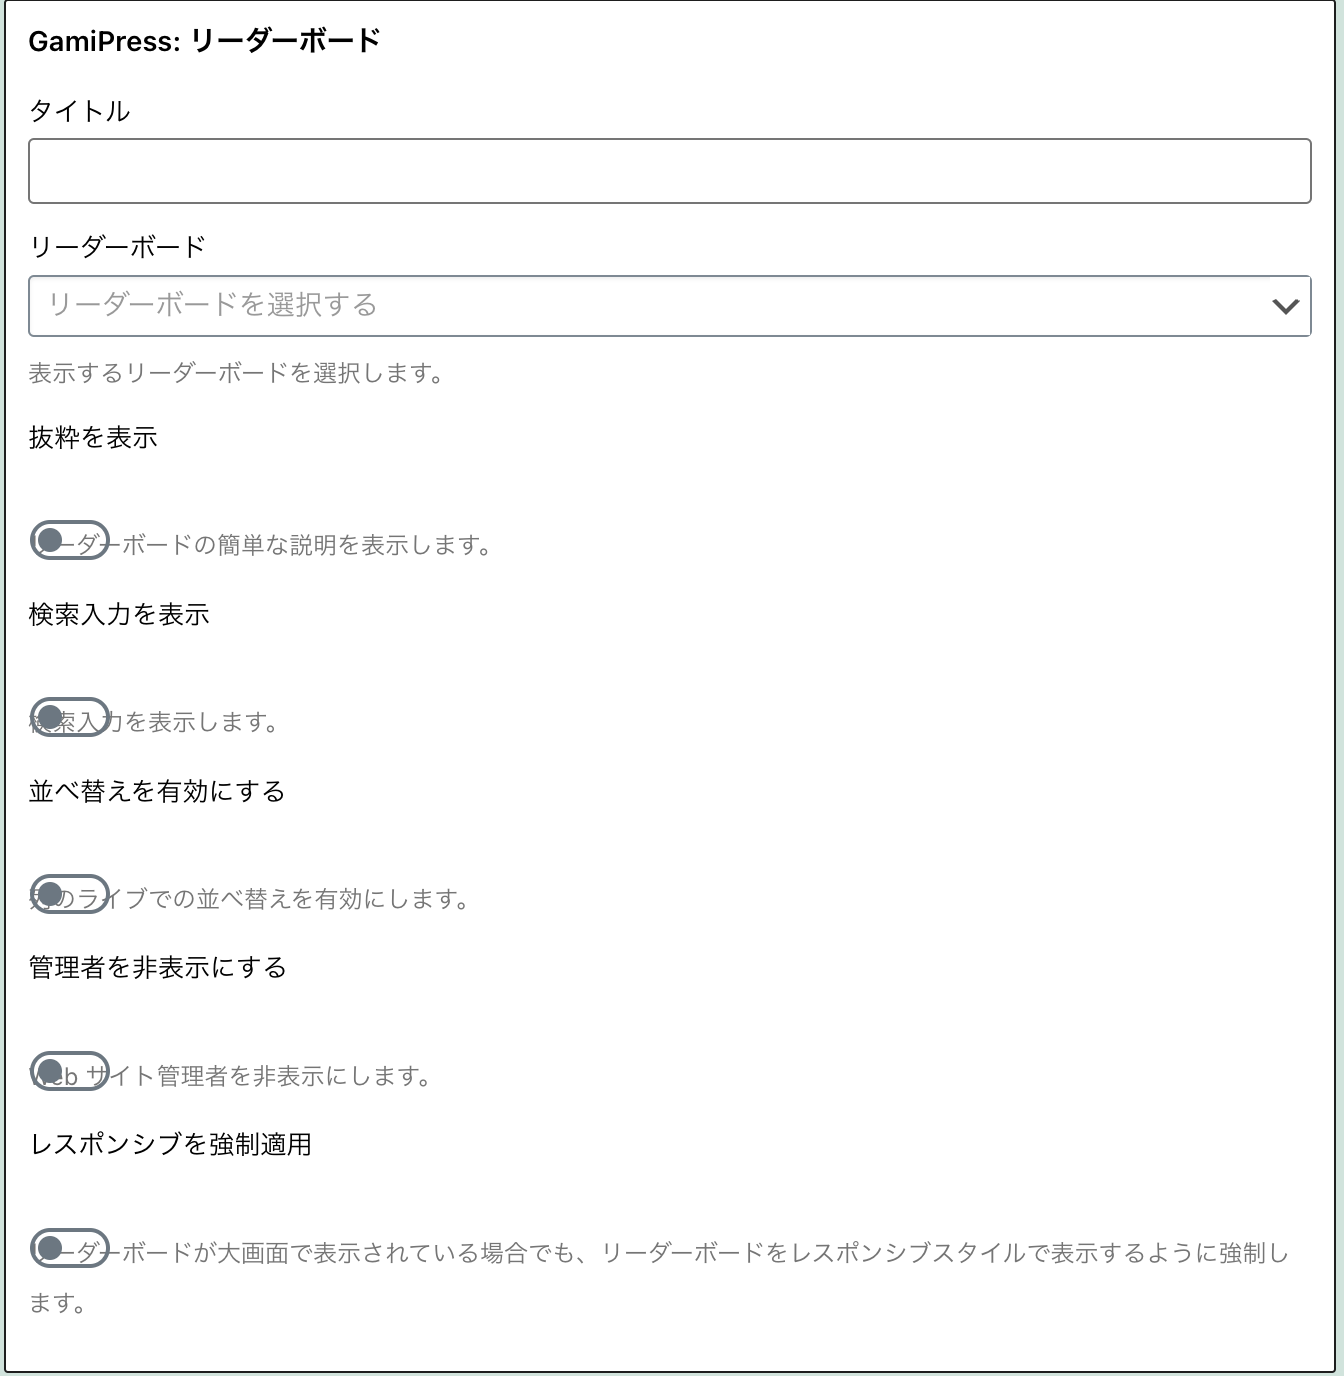Toggle the 管理者を非表示にする switch

pyautogui.click(x=69, y=1071)
